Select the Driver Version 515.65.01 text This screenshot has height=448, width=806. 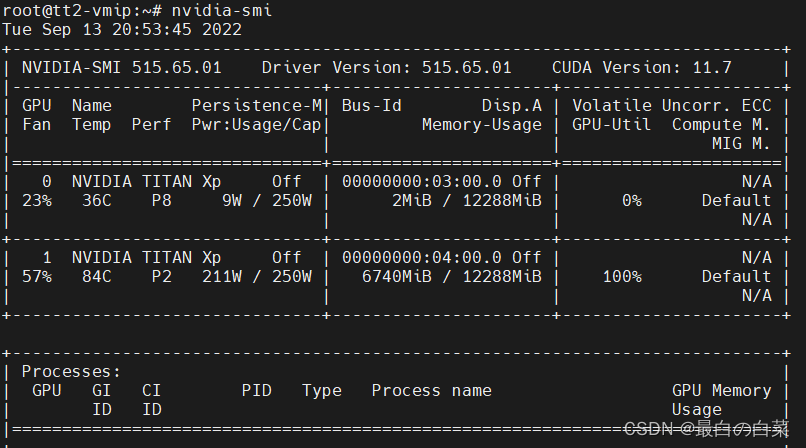click(x=386, y=67)
